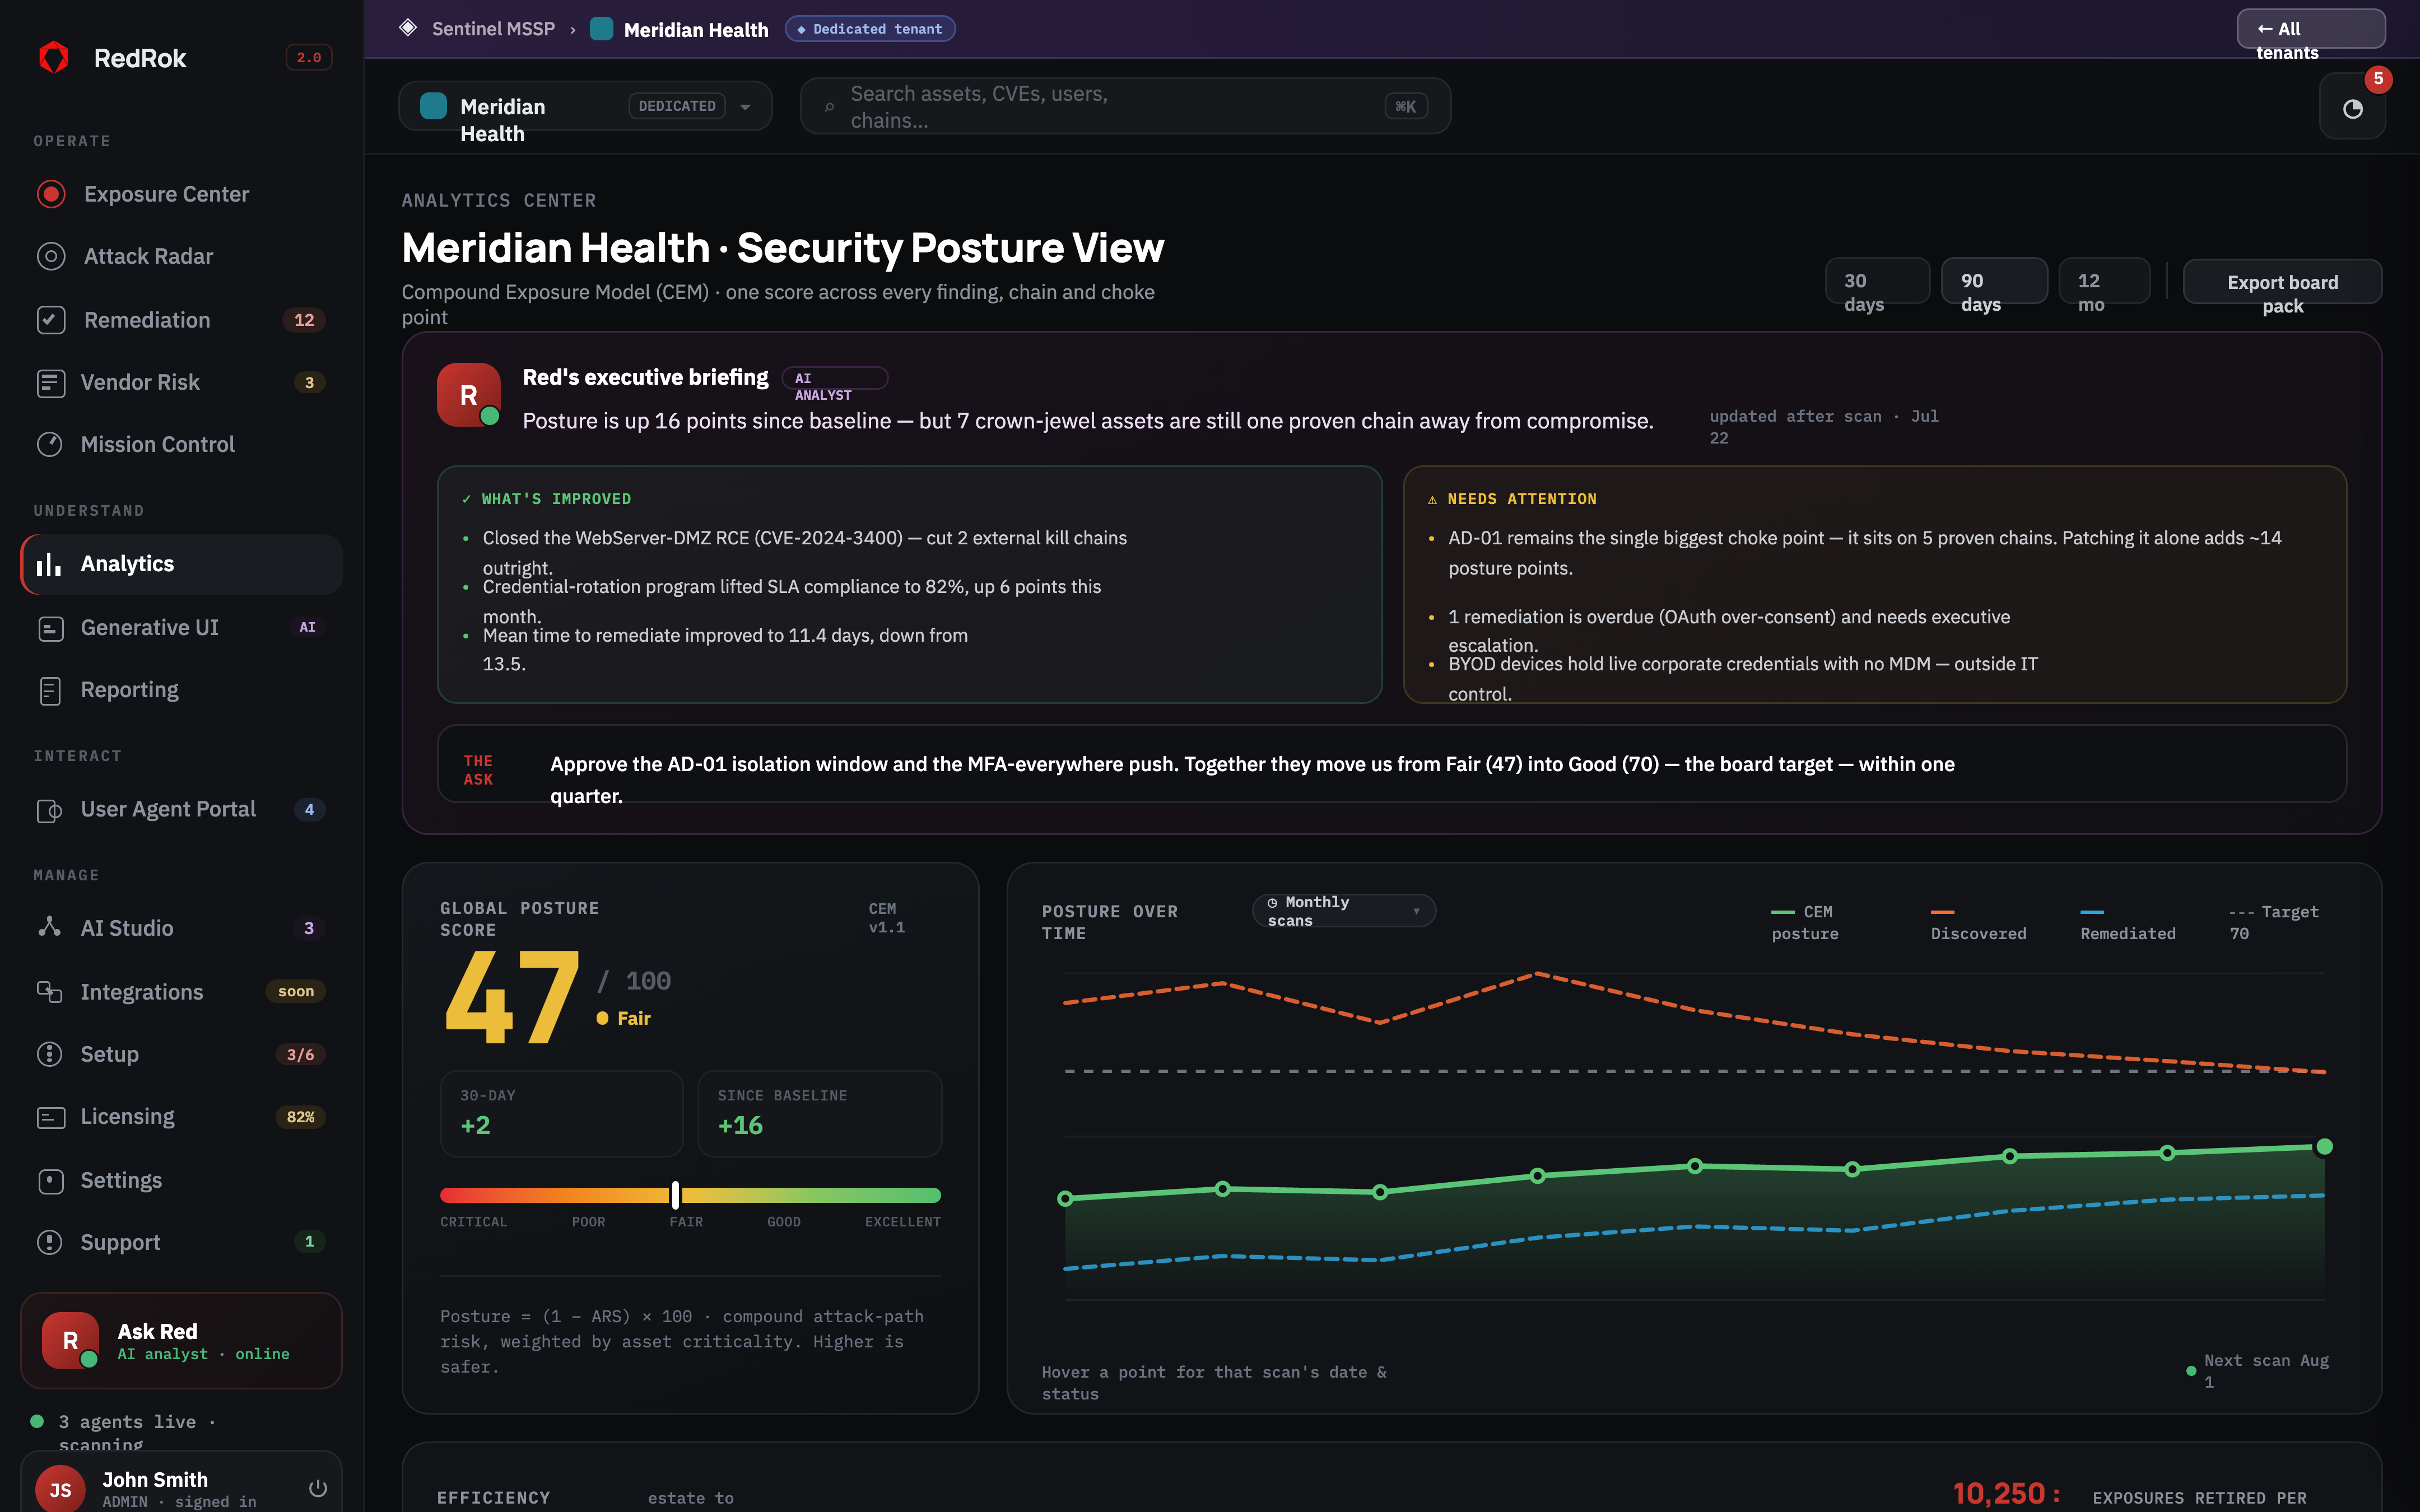2420x1512 pixels.
Task: Click the posture score gauge marker
Action: (676, 1195)
